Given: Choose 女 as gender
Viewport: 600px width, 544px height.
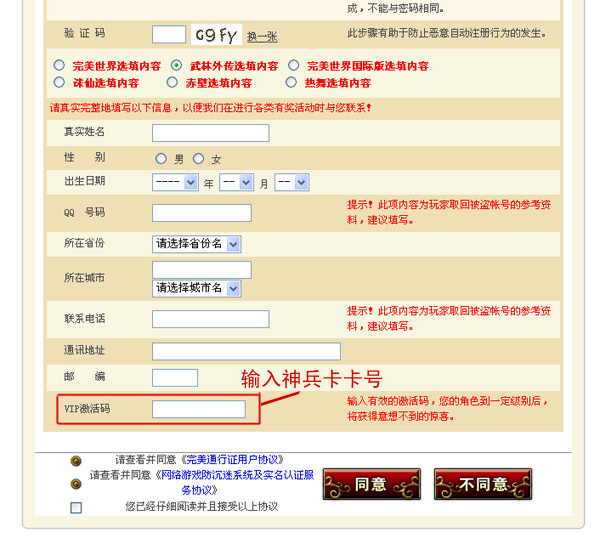Looking at the screenshot, I should point(198,159).
